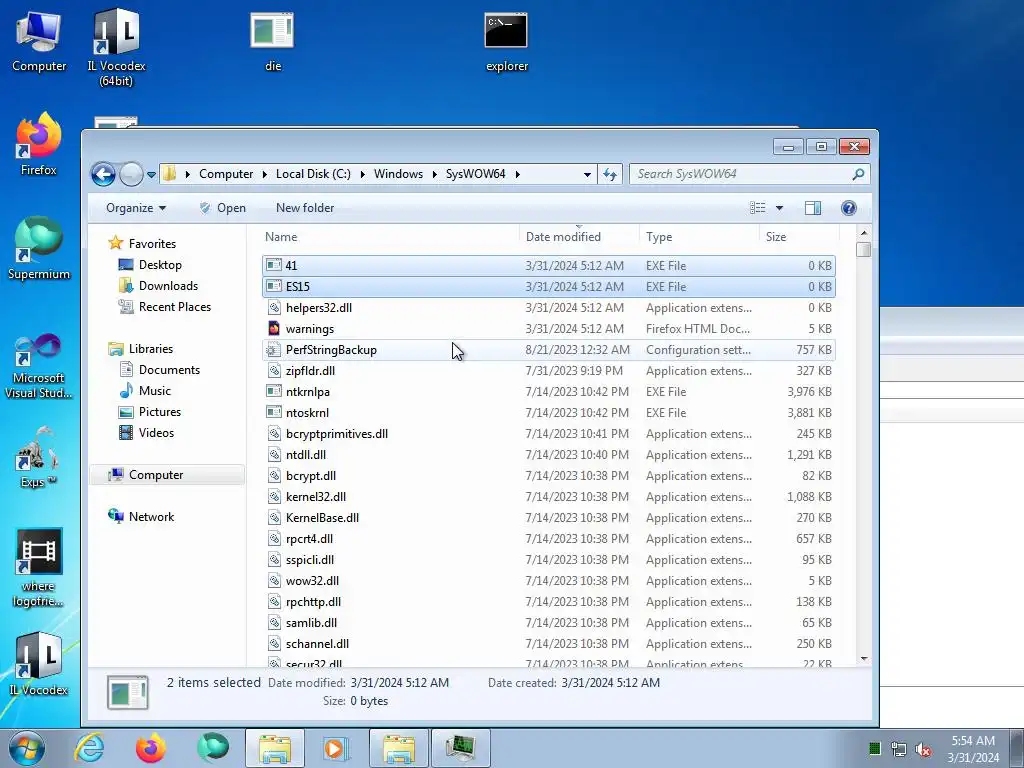Open Windows Media Player taskbar button
The width and height of the screenshot is (1024, 768).
point(336,748)
